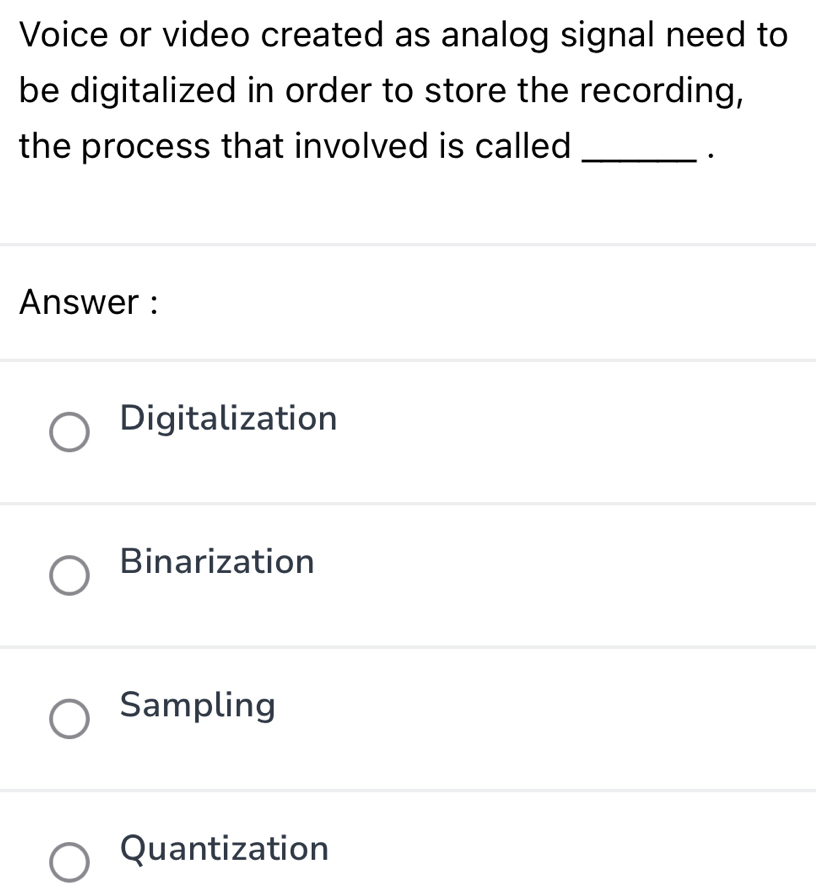This screenshot has width=816, height=895.
Task: Select the Digitalization radio button
Action: click(x=69, y=432)
